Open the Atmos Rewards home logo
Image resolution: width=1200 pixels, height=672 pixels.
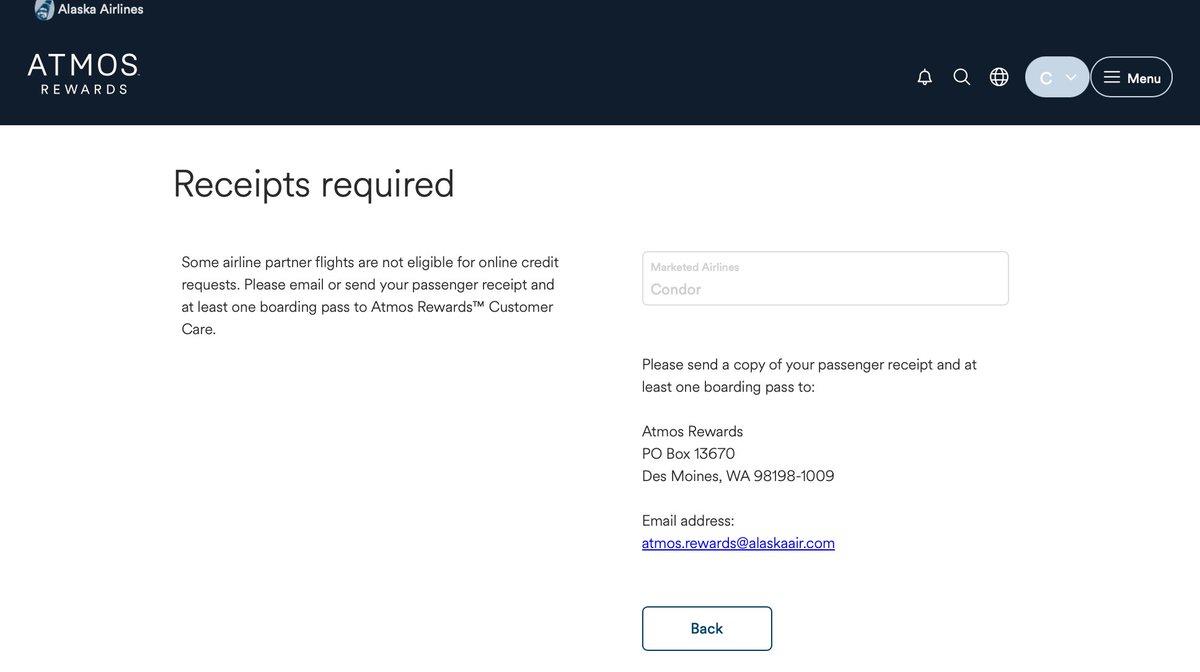click(83, 74)
